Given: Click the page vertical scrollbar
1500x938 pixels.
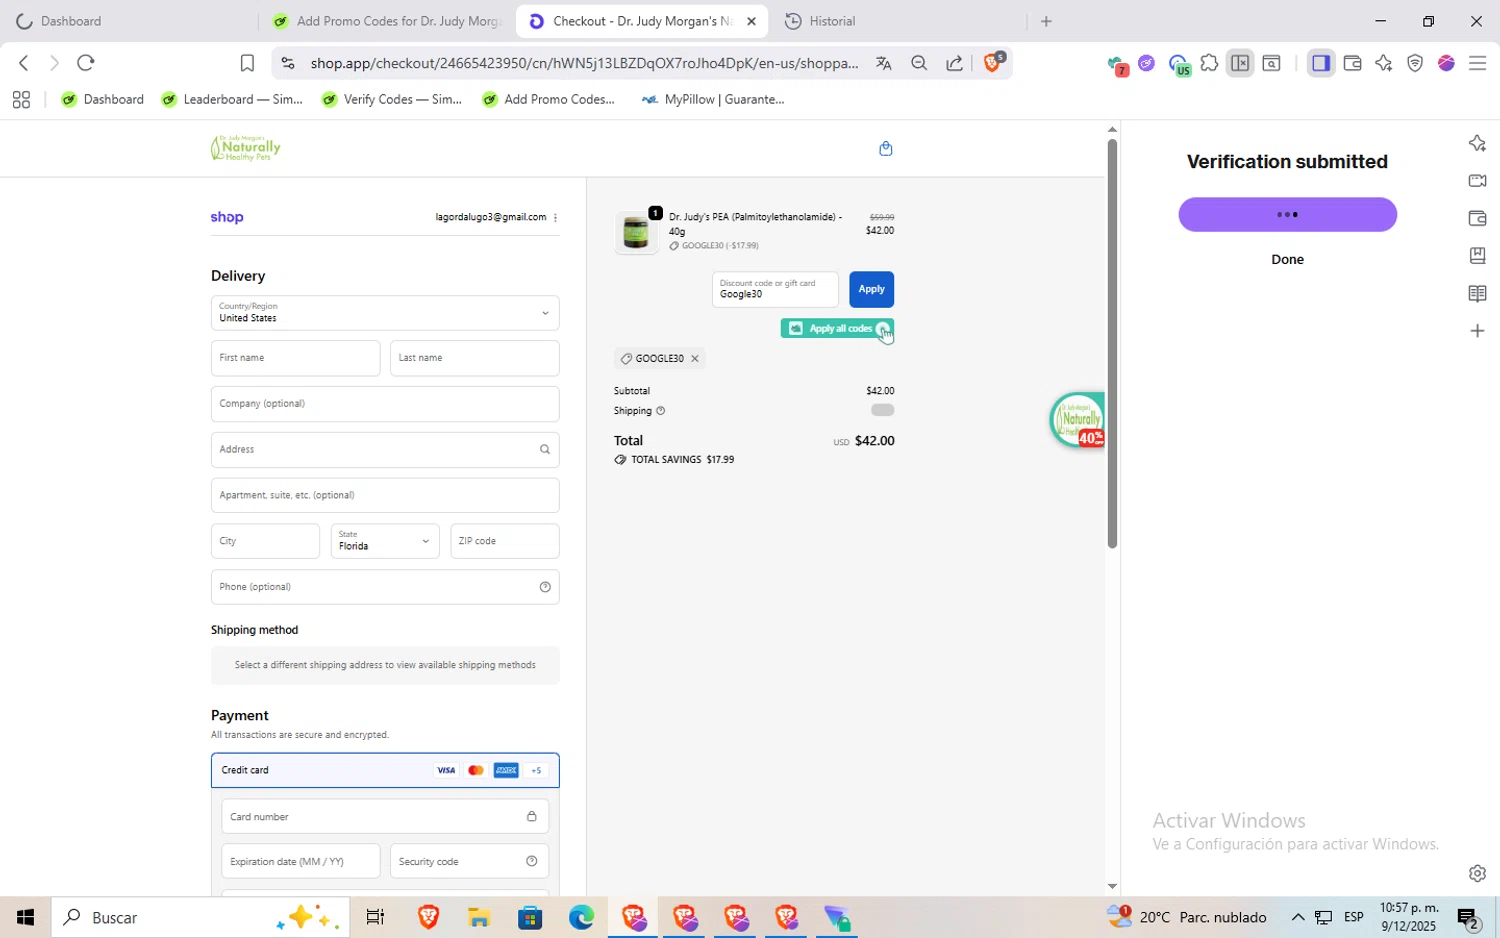Looking at the screenshot, I should point(1112,343).
